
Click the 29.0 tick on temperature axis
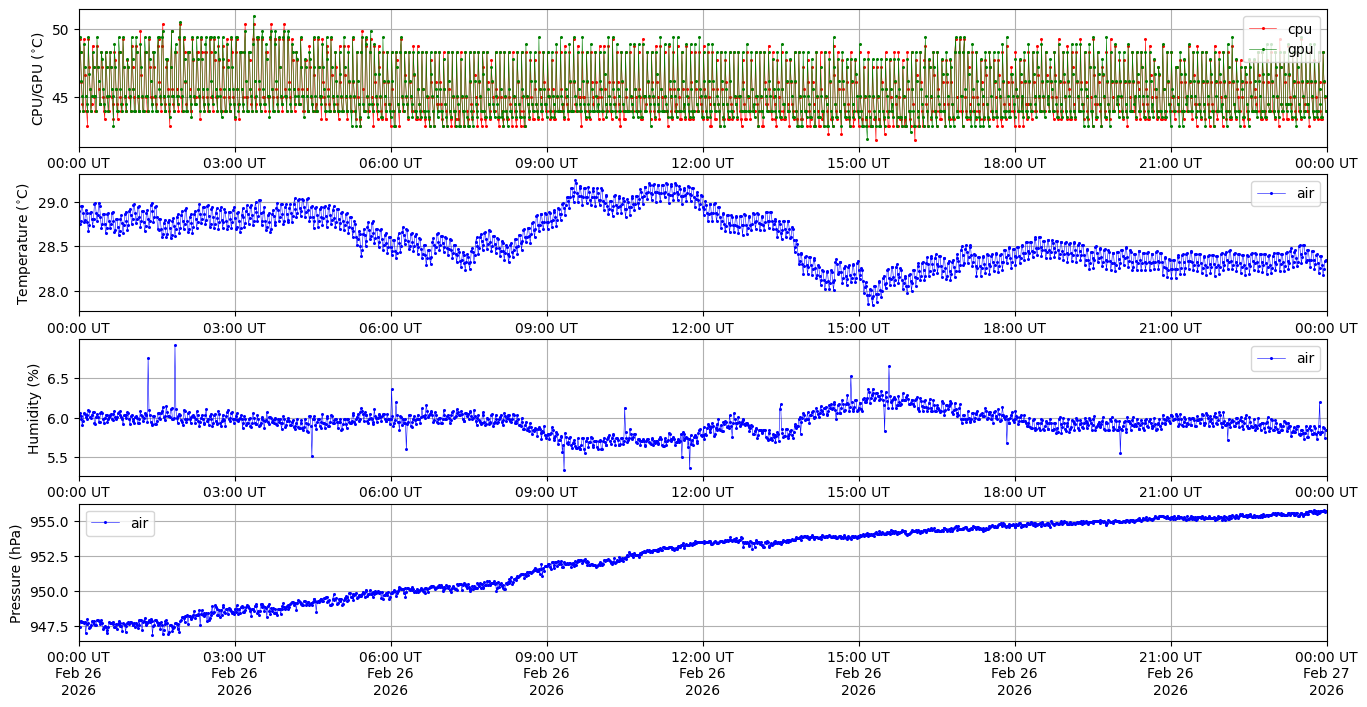[56, 203]
